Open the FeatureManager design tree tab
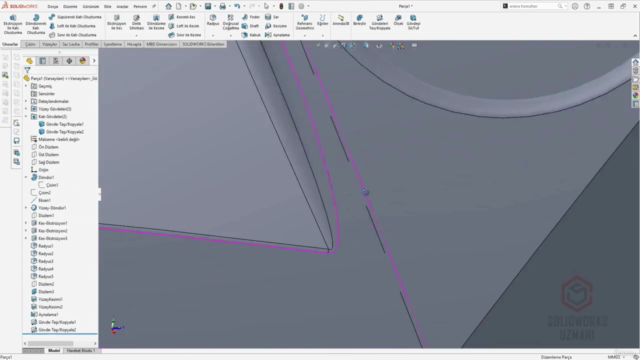The height and width of the screenshot is (360, 640). (29, 61)
